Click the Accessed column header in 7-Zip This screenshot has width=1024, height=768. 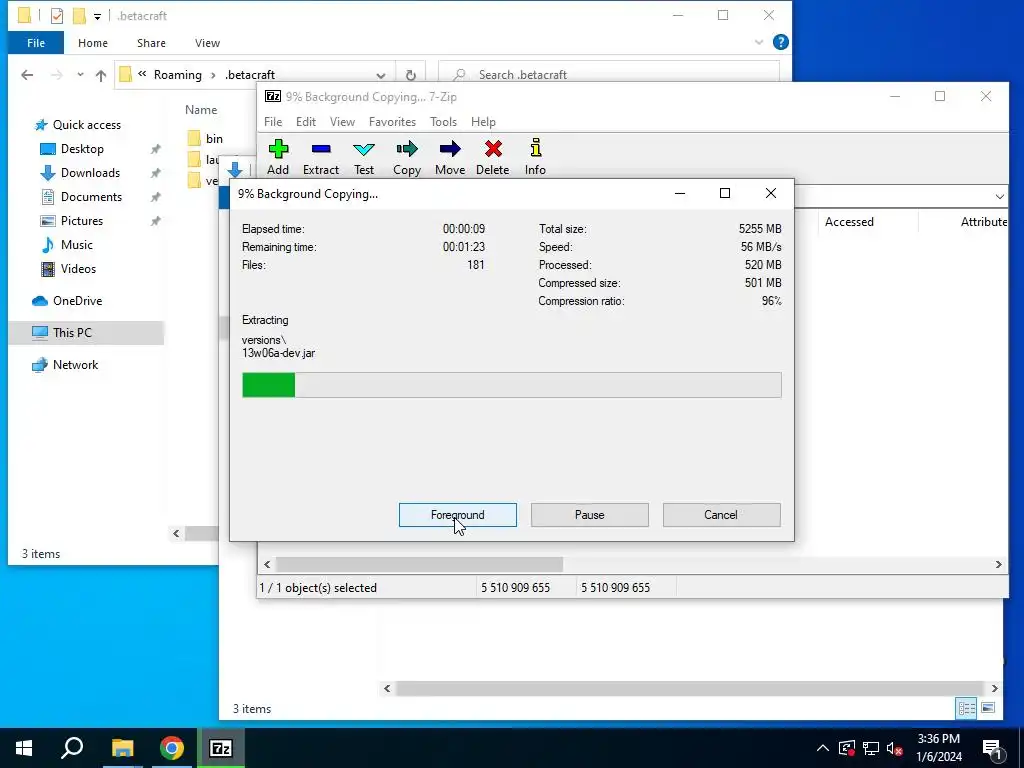click(849, 222)
